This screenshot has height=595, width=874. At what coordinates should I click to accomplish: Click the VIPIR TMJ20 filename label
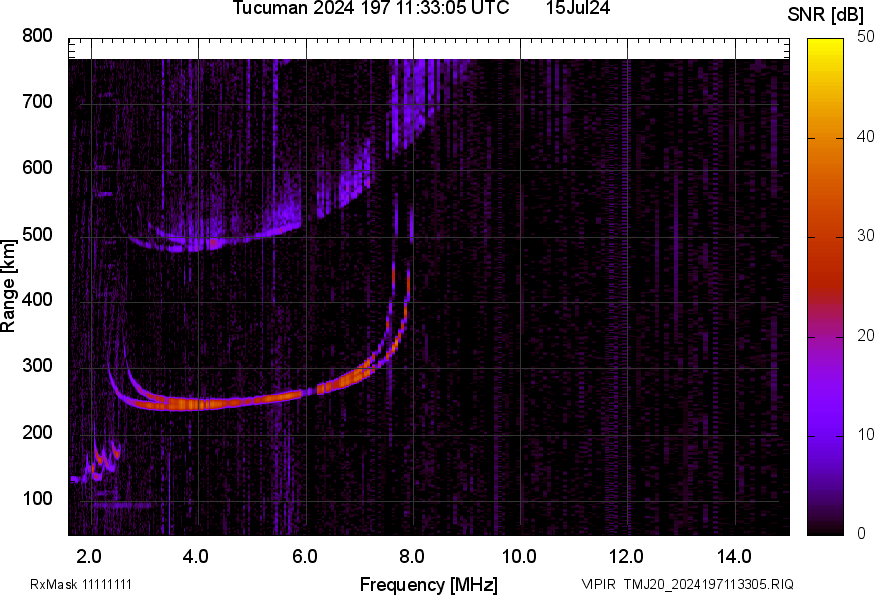tap(687, 584)
